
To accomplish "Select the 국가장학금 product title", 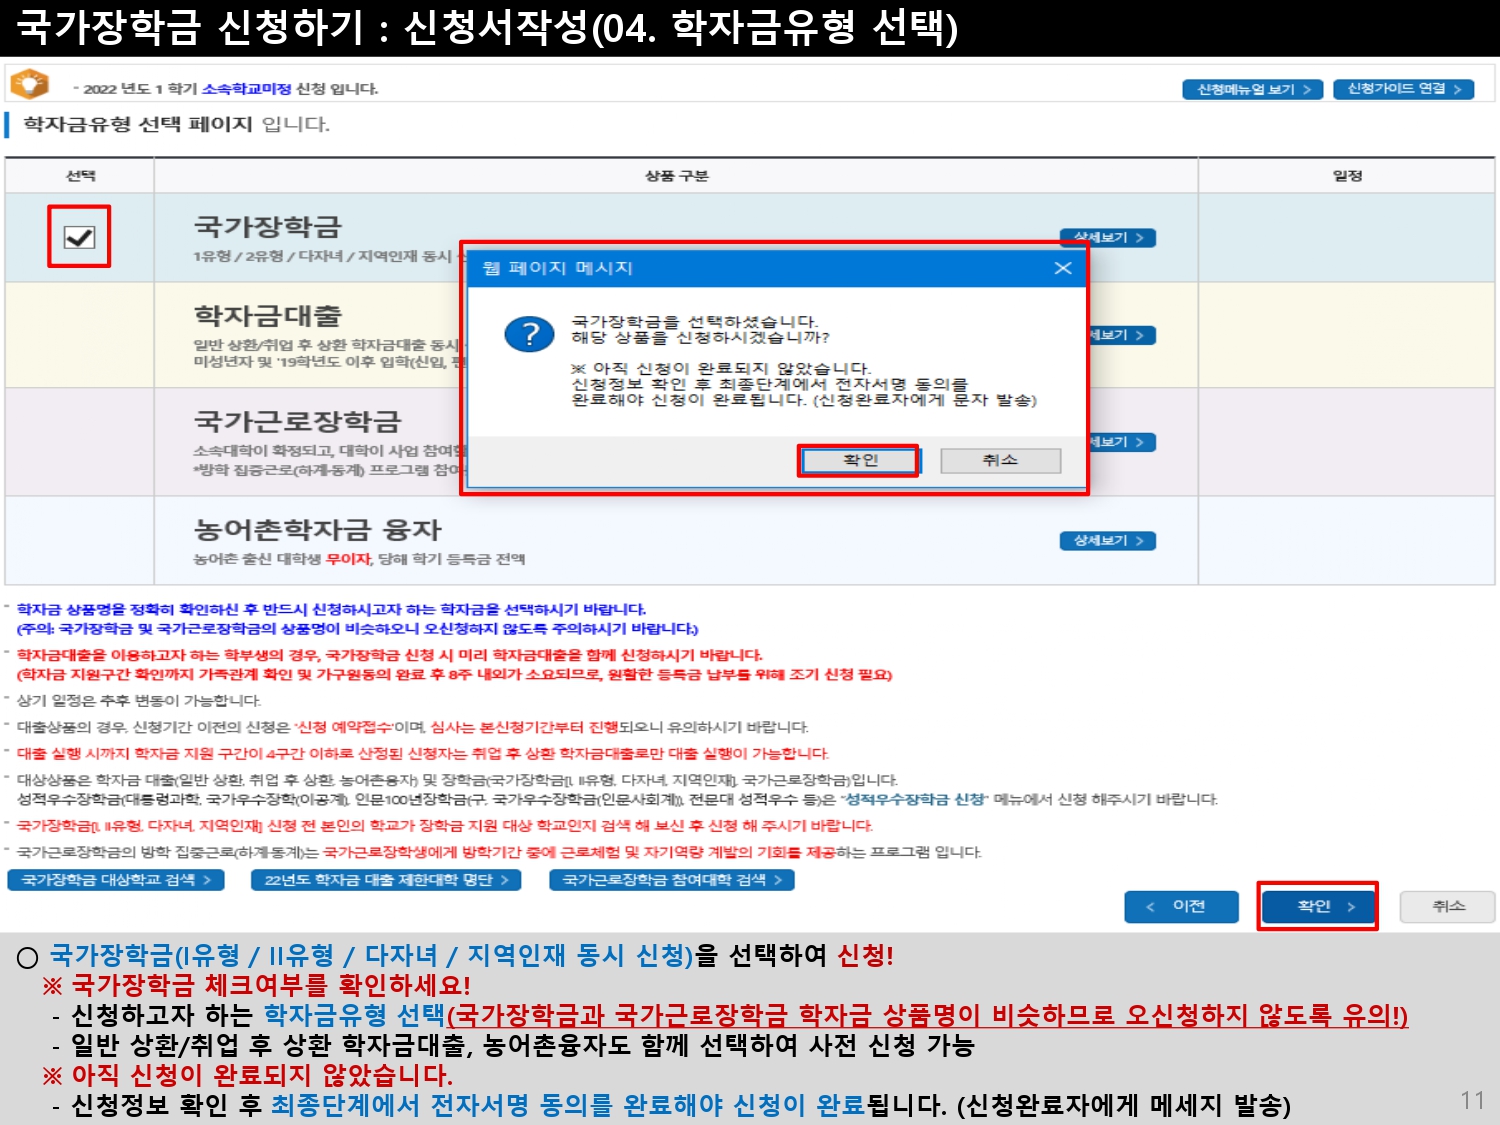I will pyautogui.click(x=268, y=227).
